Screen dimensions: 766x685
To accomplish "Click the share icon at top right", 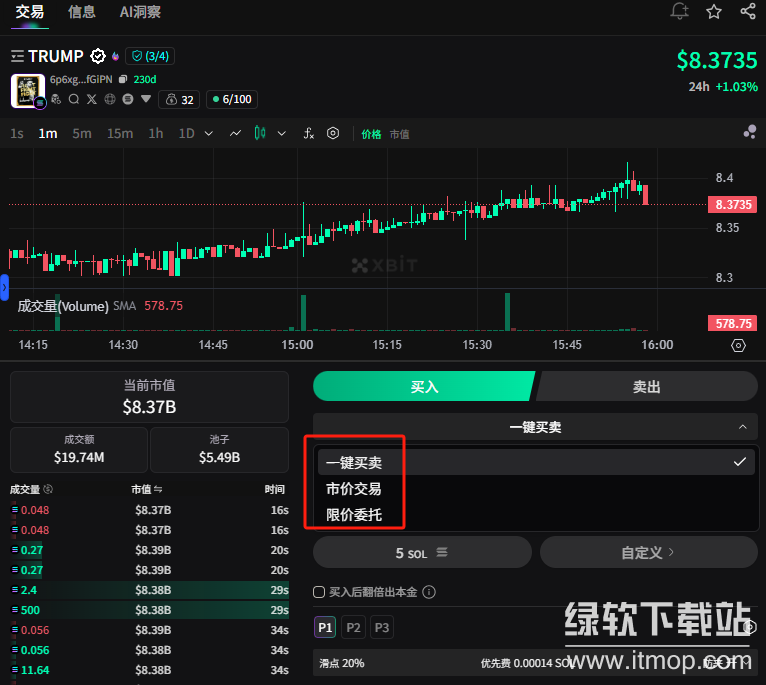I will point(748,12).
